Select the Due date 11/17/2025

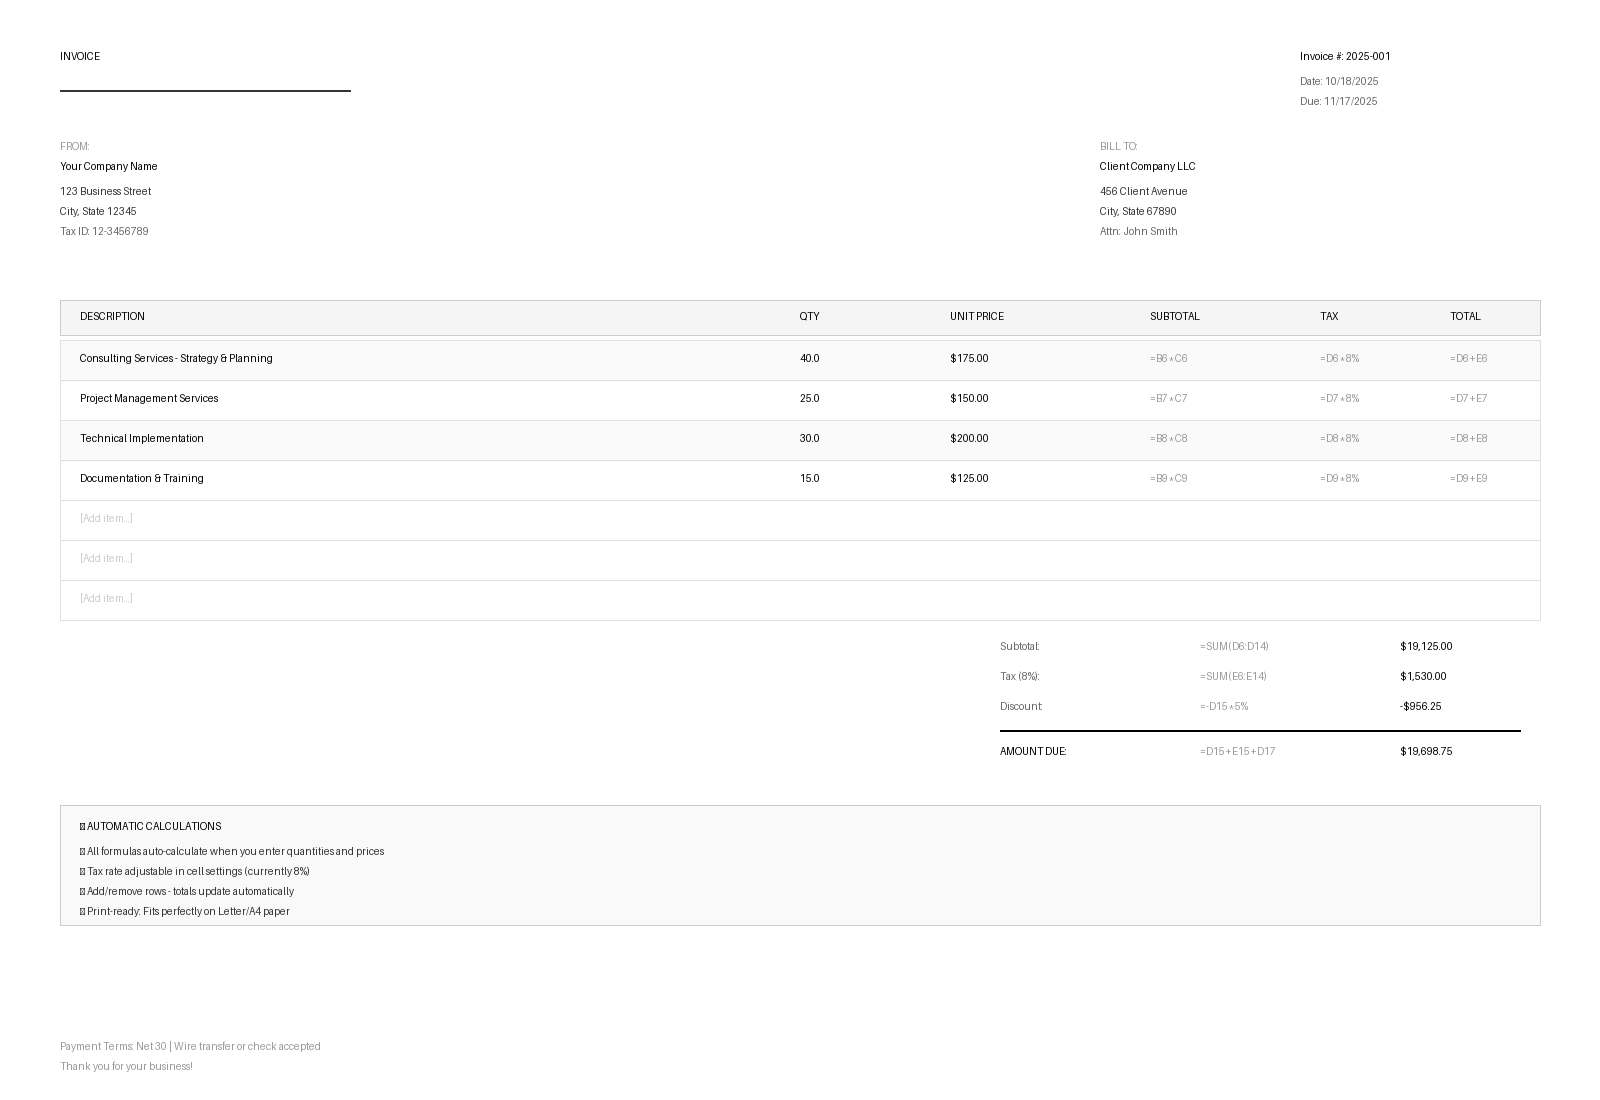[x=1338, y=102]
